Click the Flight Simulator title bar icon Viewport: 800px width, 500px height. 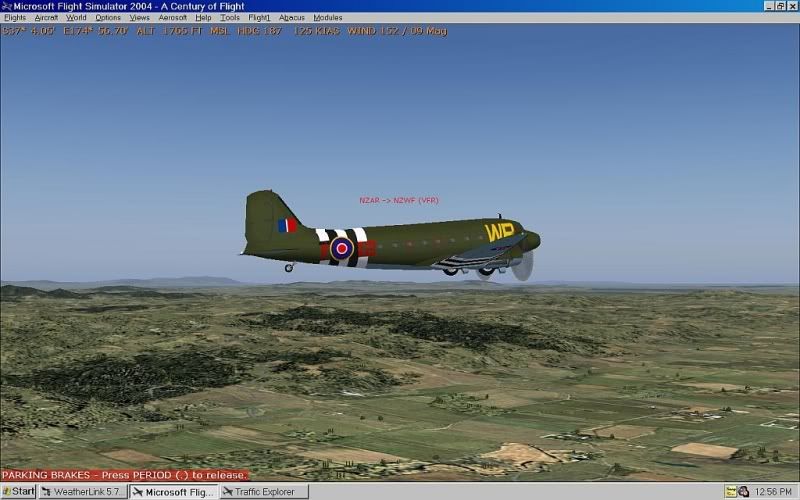coord(7,6)
